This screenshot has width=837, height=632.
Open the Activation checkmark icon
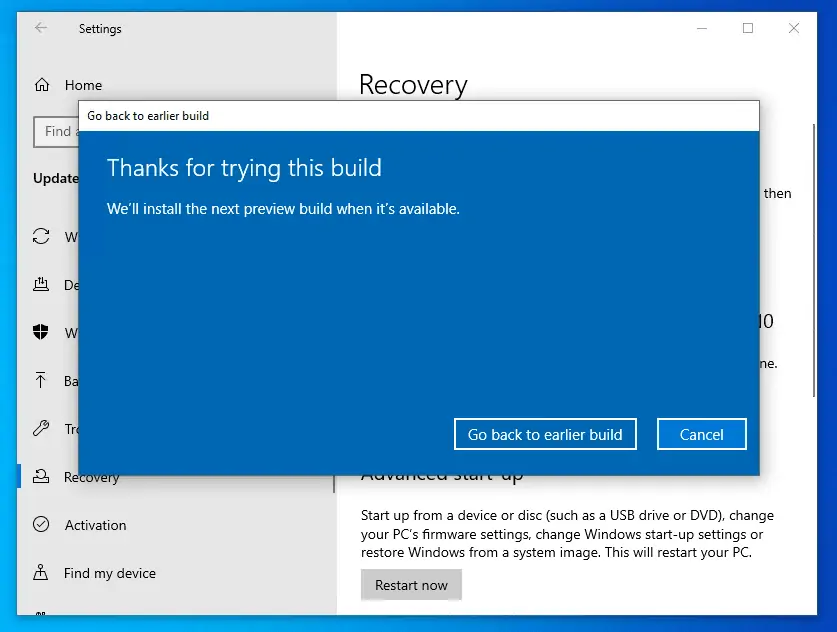(x=40, y=525)
